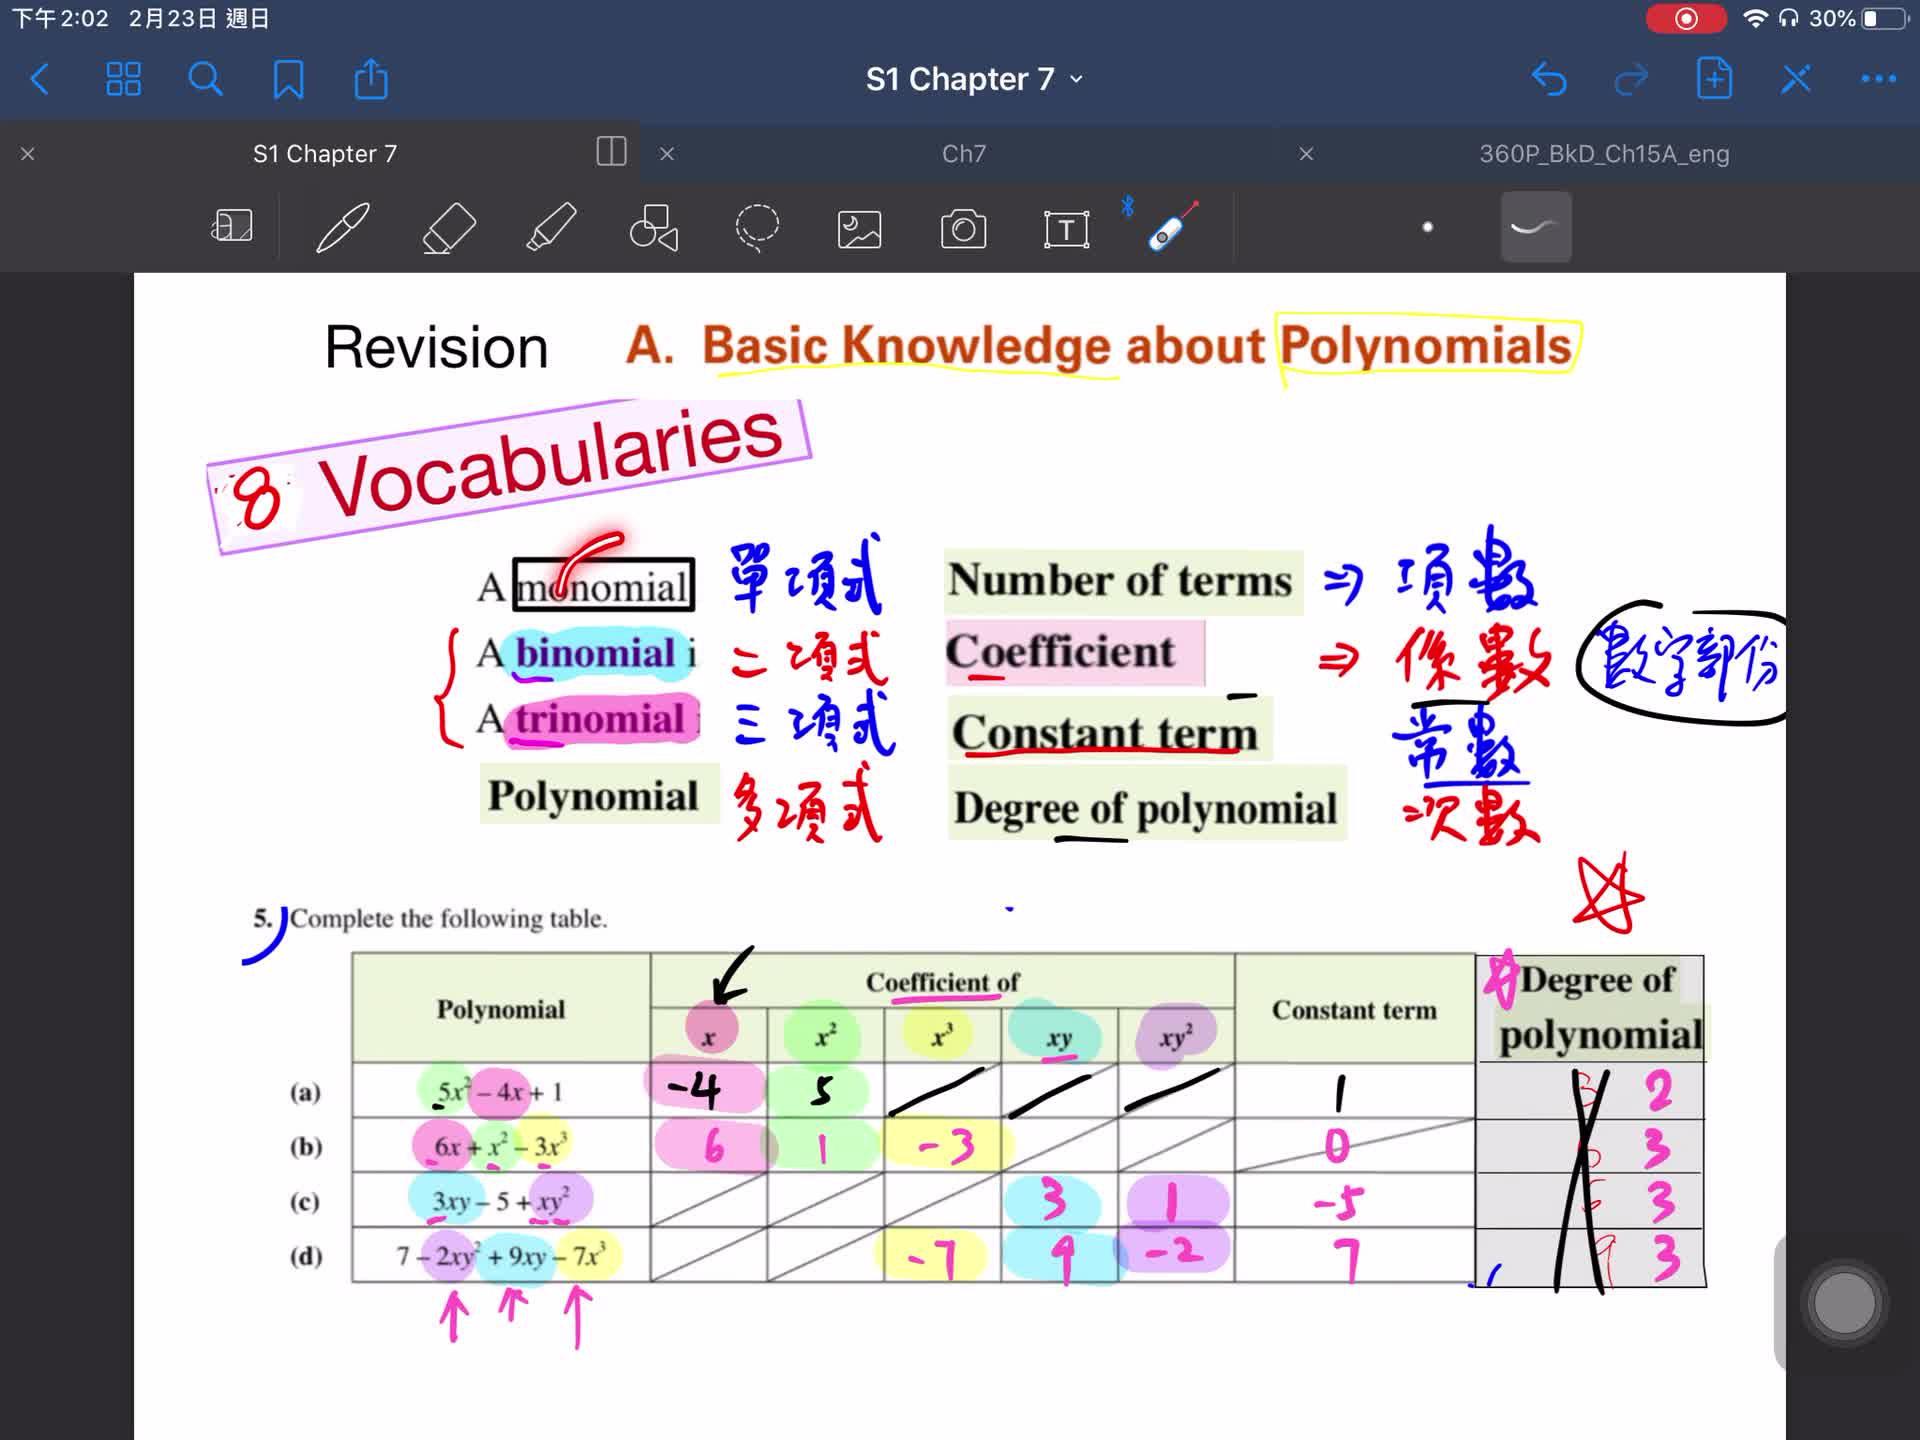Open the Camera tool
This screenshot has width=1920, height=1440.
pos(963,229)
